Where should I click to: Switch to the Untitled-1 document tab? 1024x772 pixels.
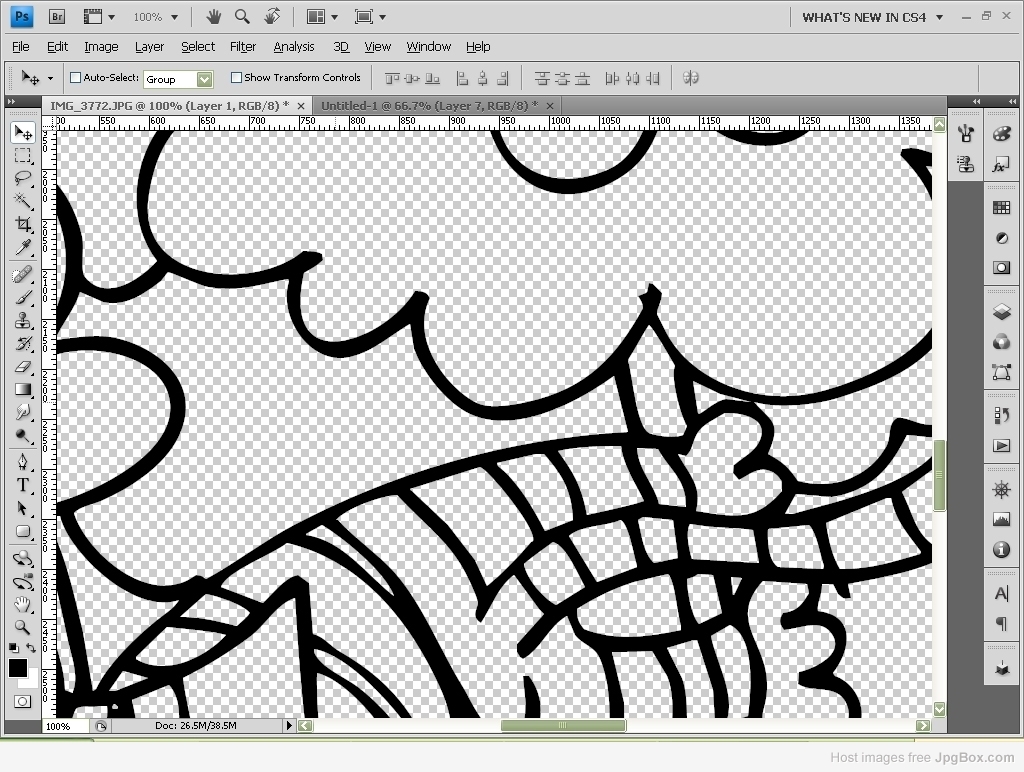click(x=429, y=106)
